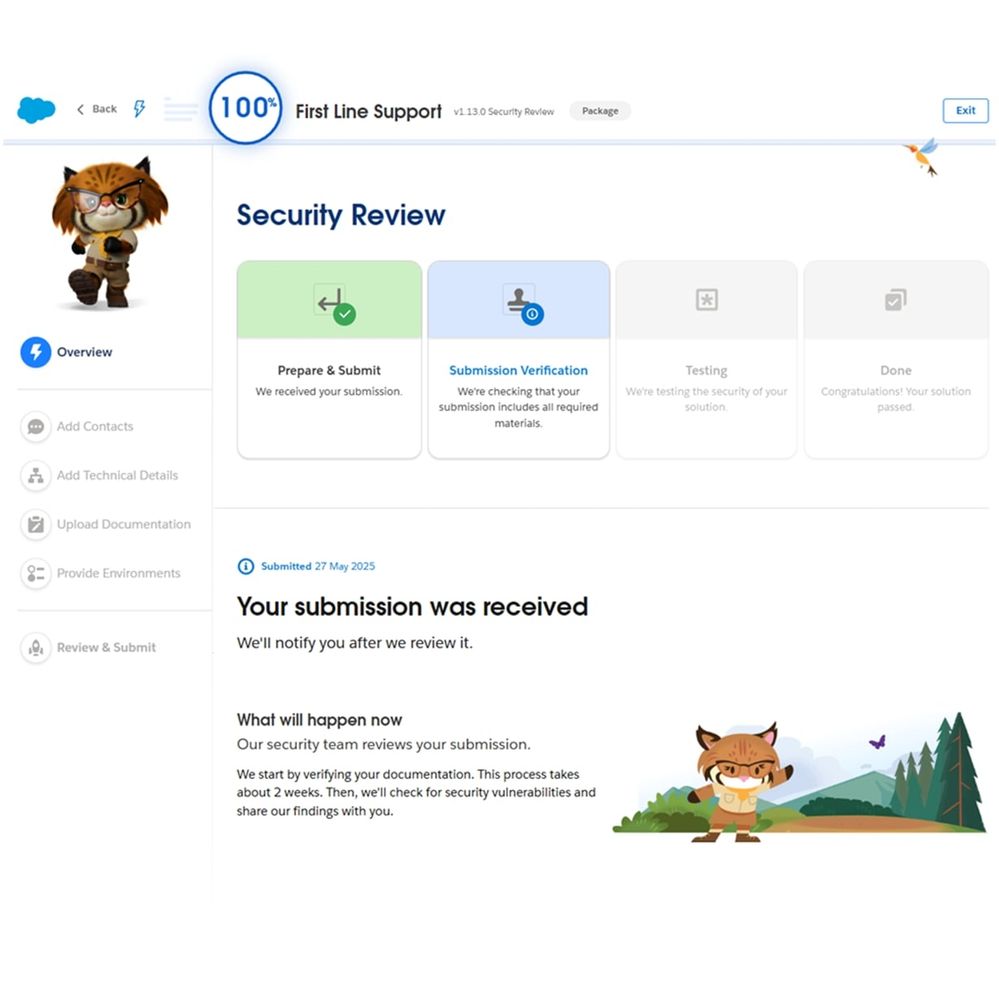Click the Package badge
The image size is (999, 1000).
click(x=600, y=111)
